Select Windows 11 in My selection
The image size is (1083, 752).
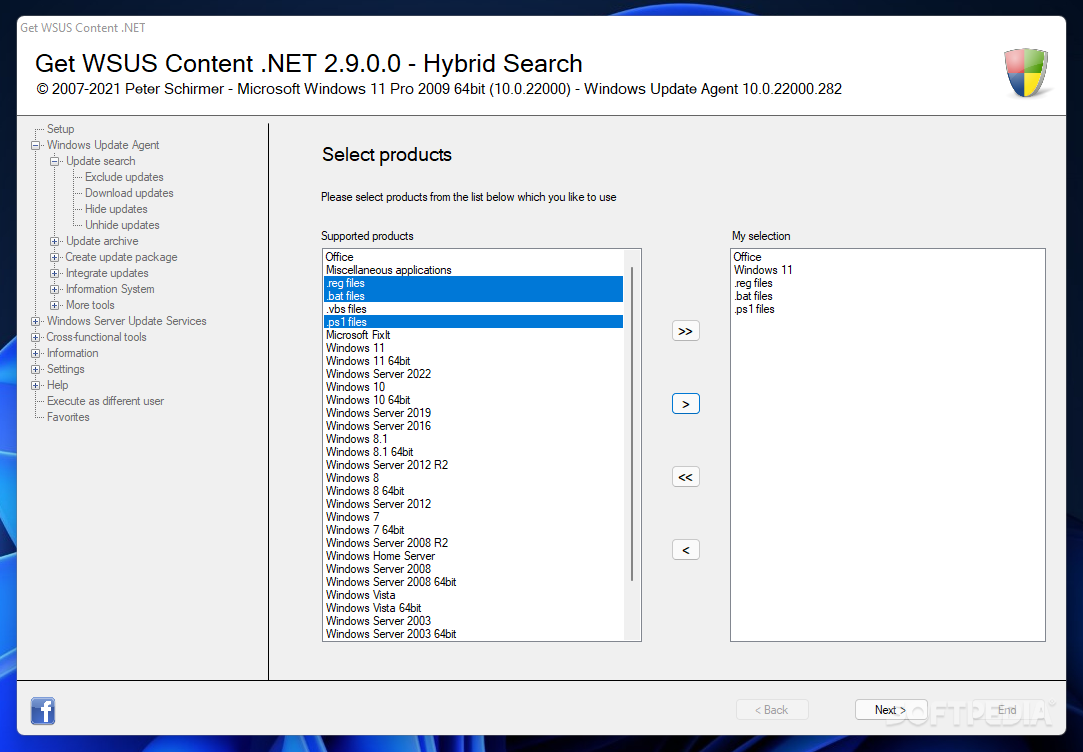click(888, 270)
